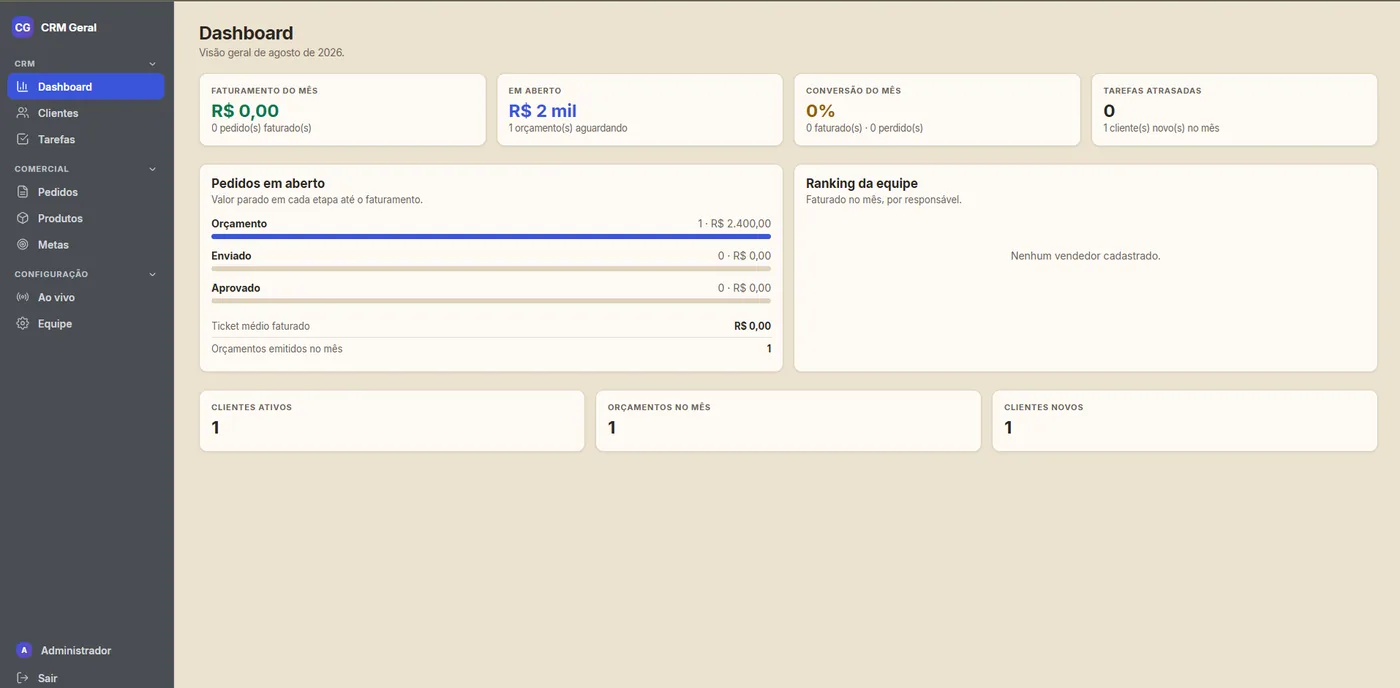
Task: Open the Metas page
Action: click(x=86, y=244)
